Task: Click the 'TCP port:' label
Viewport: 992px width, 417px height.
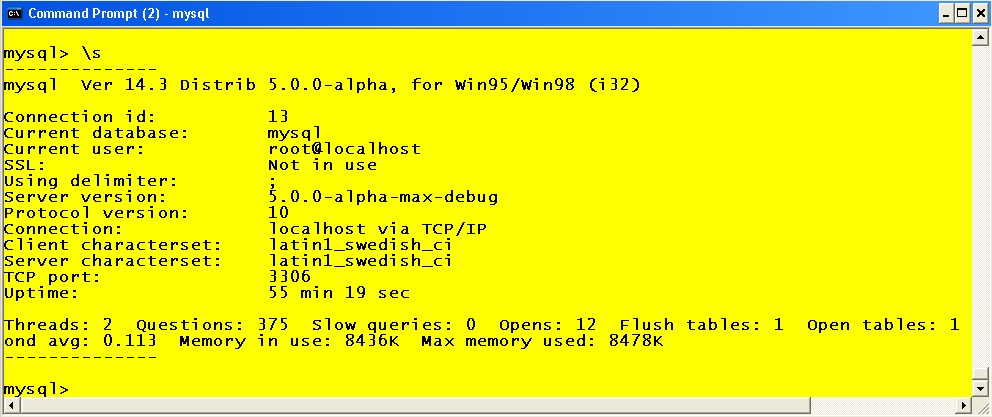Action: click(52, 277)
